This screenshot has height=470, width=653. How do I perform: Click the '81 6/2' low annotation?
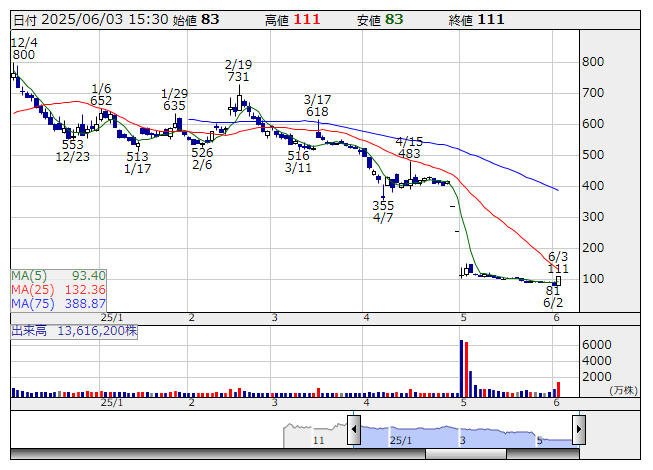click(x=553, y=296)
